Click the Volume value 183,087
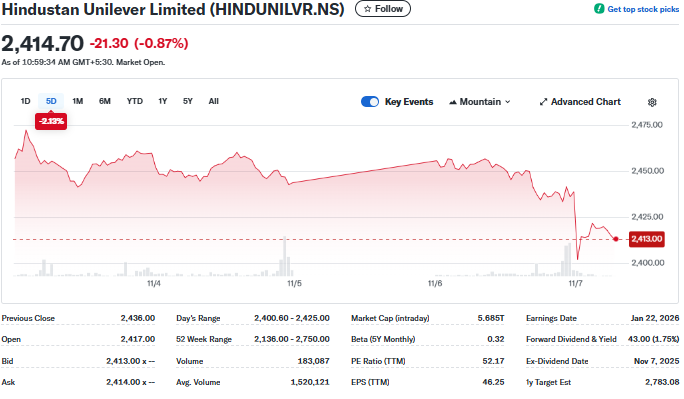This screenshot has height=399, width=684. [x=313, y=361]
